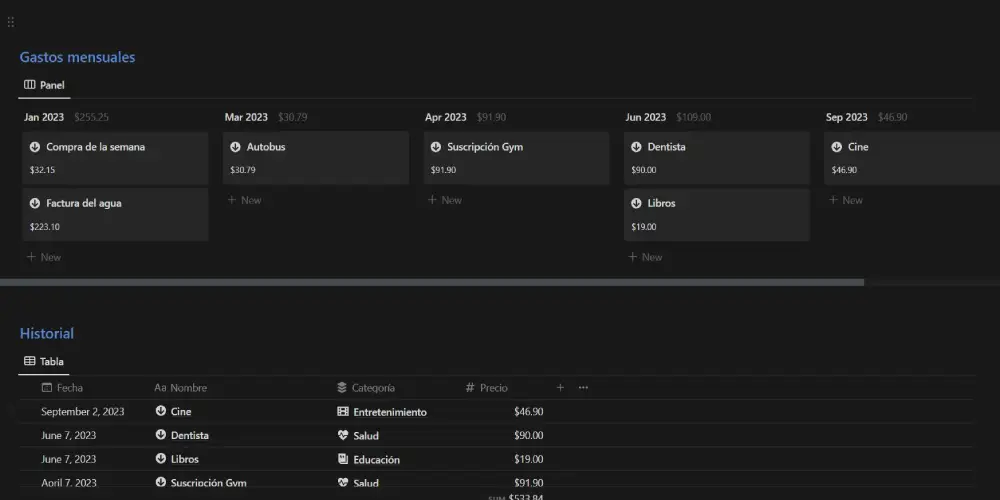Click the drag handle icon at top left
Image resolution: width=1000 pixels, height=500 pixels.
coord(11,22)
